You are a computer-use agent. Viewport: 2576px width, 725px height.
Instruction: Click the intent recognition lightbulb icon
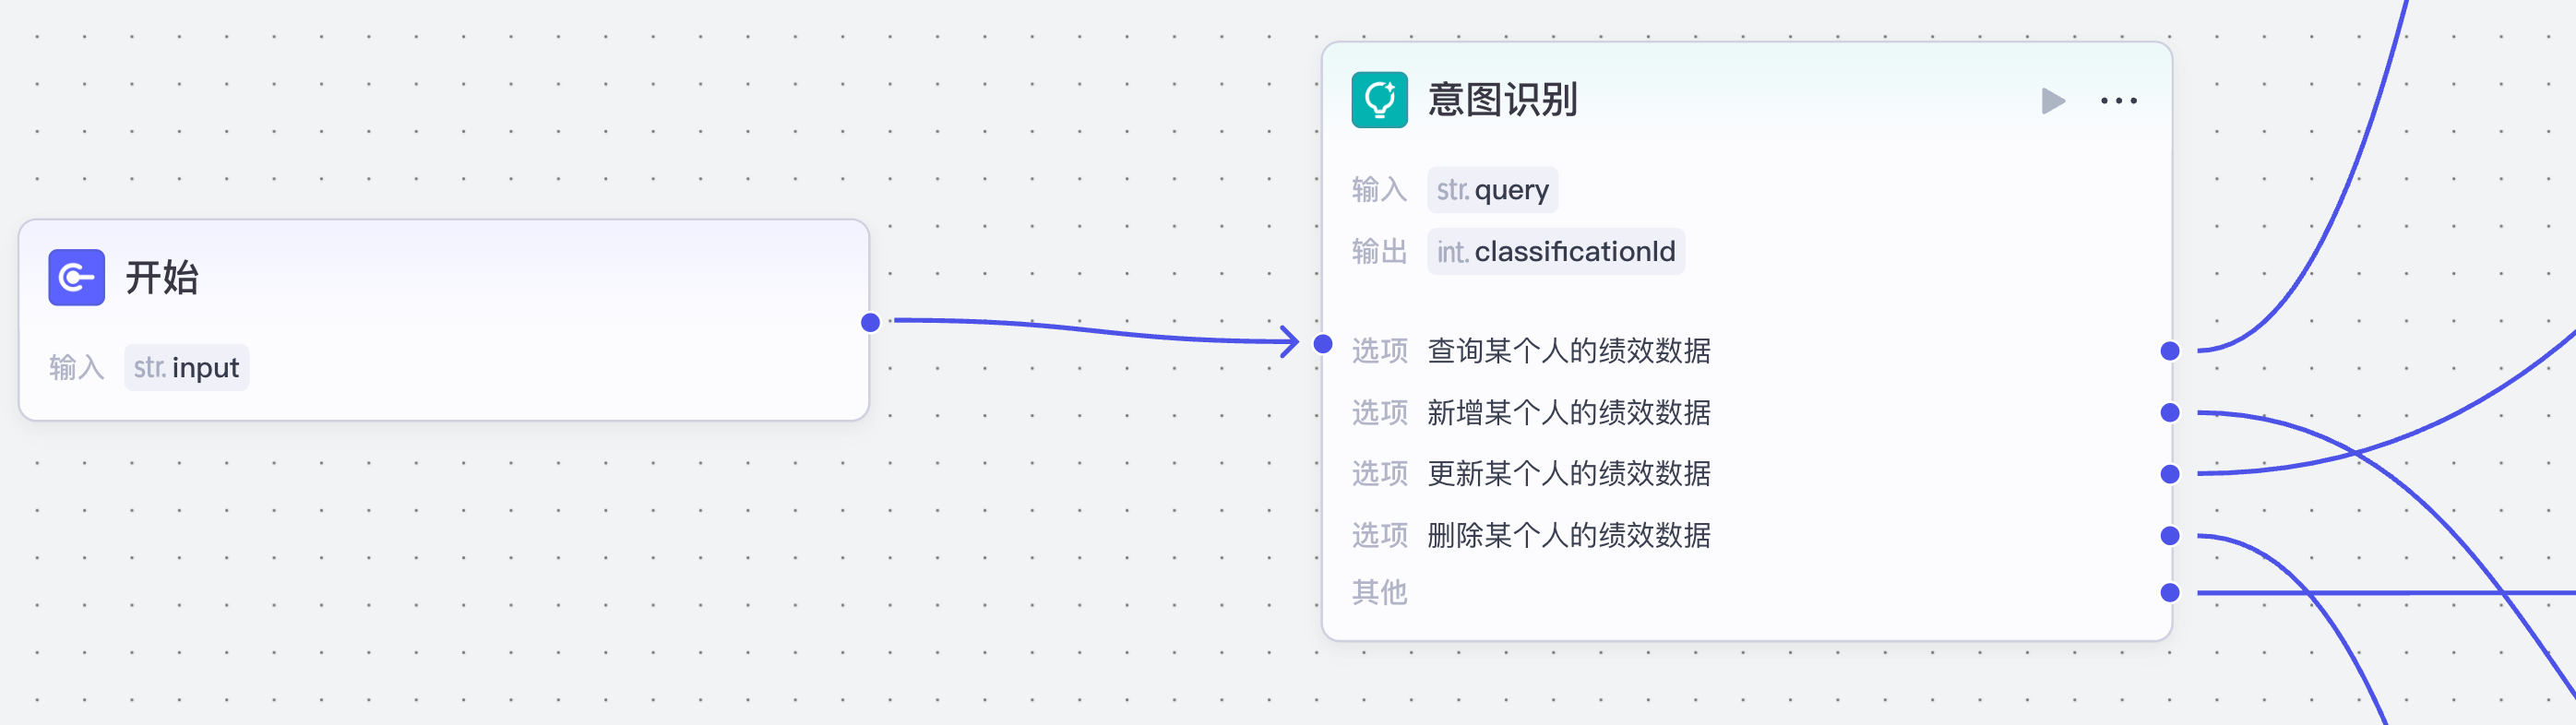(x=1379, y=100)
